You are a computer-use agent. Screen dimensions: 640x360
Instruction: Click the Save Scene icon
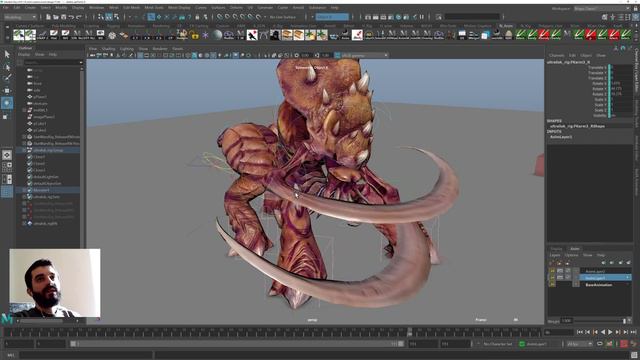pos(63,17)
